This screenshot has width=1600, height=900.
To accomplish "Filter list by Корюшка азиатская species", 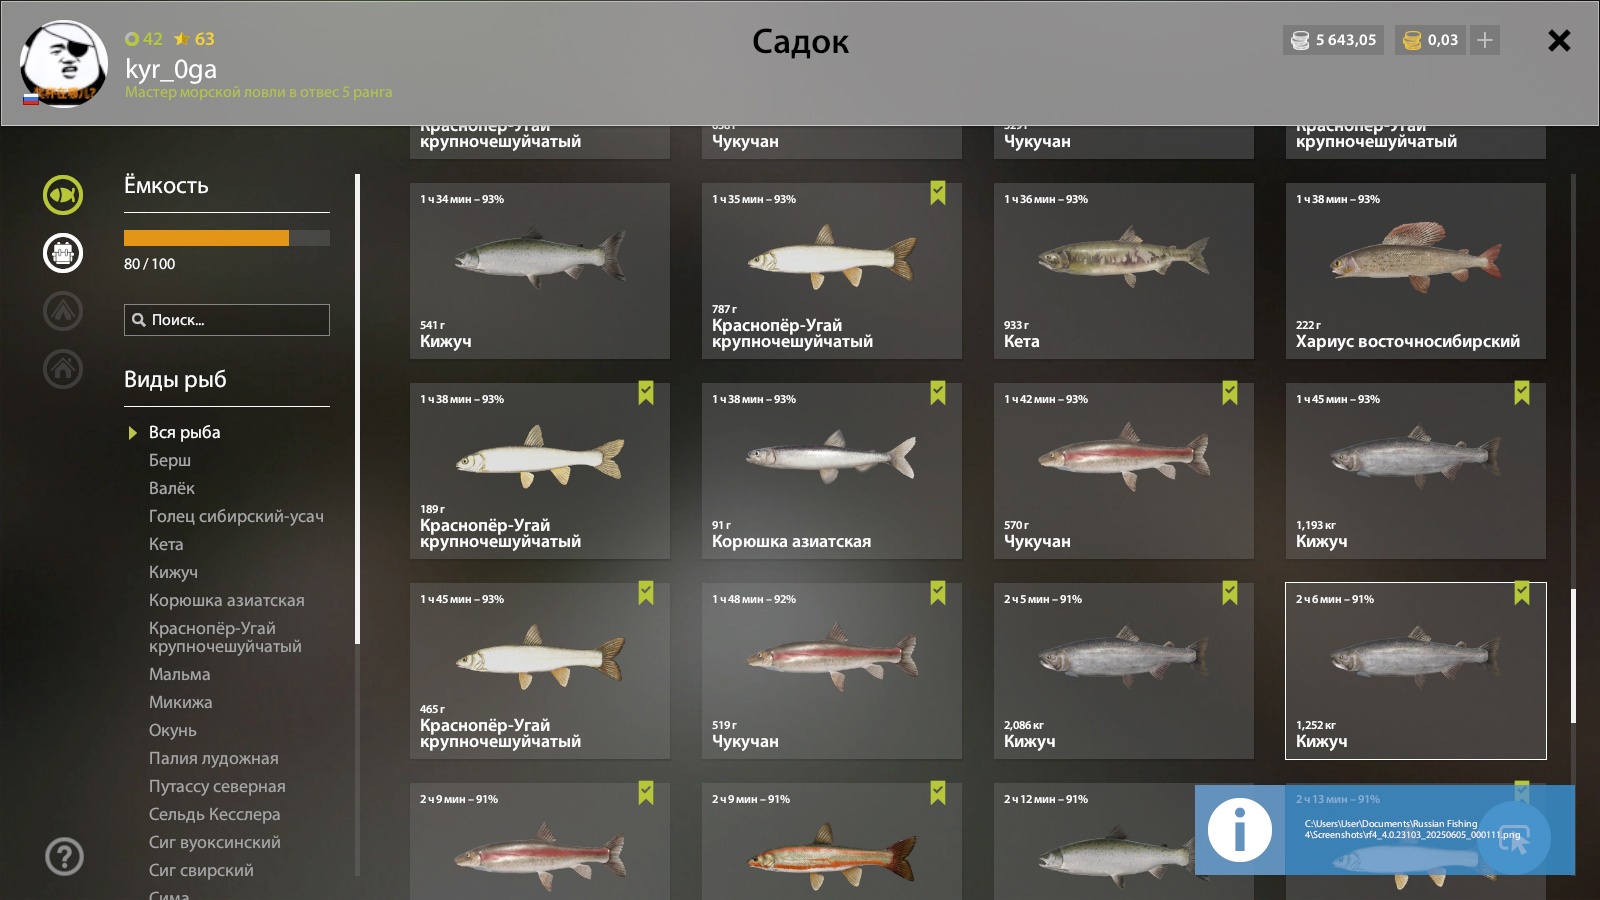I will (x=226, y=600).
